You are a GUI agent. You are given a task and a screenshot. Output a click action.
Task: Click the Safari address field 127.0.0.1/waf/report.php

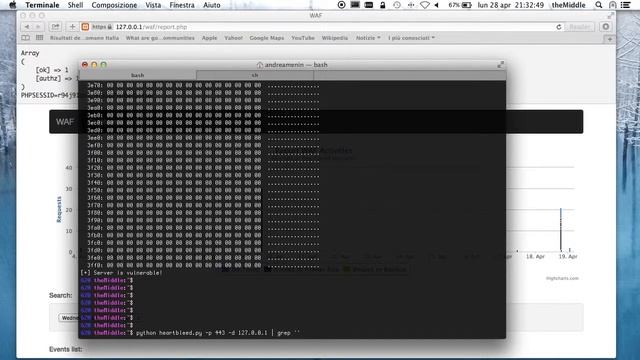(x=322, y=27)
